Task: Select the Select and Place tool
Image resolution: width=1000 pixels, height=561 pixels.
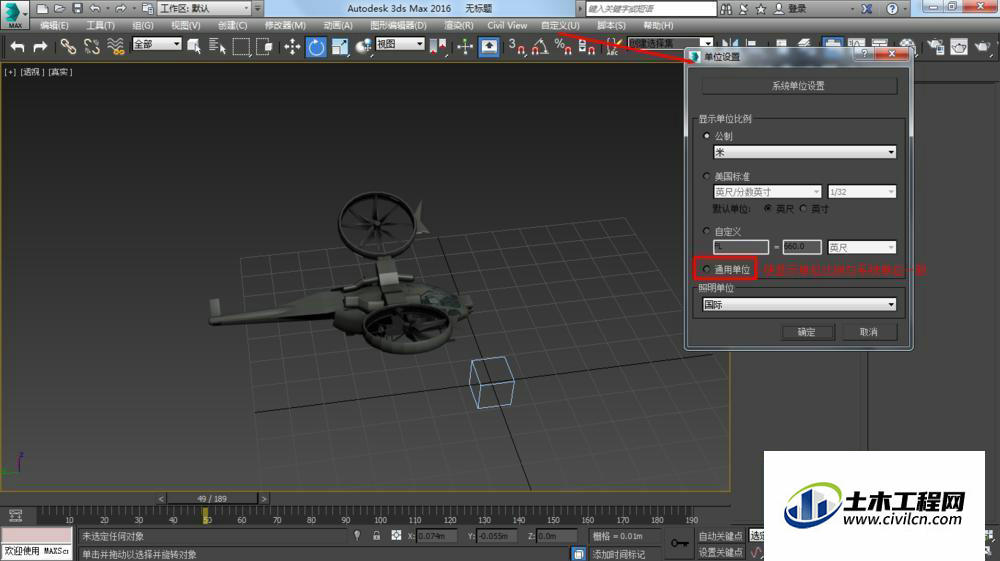Action: point(363,47)
